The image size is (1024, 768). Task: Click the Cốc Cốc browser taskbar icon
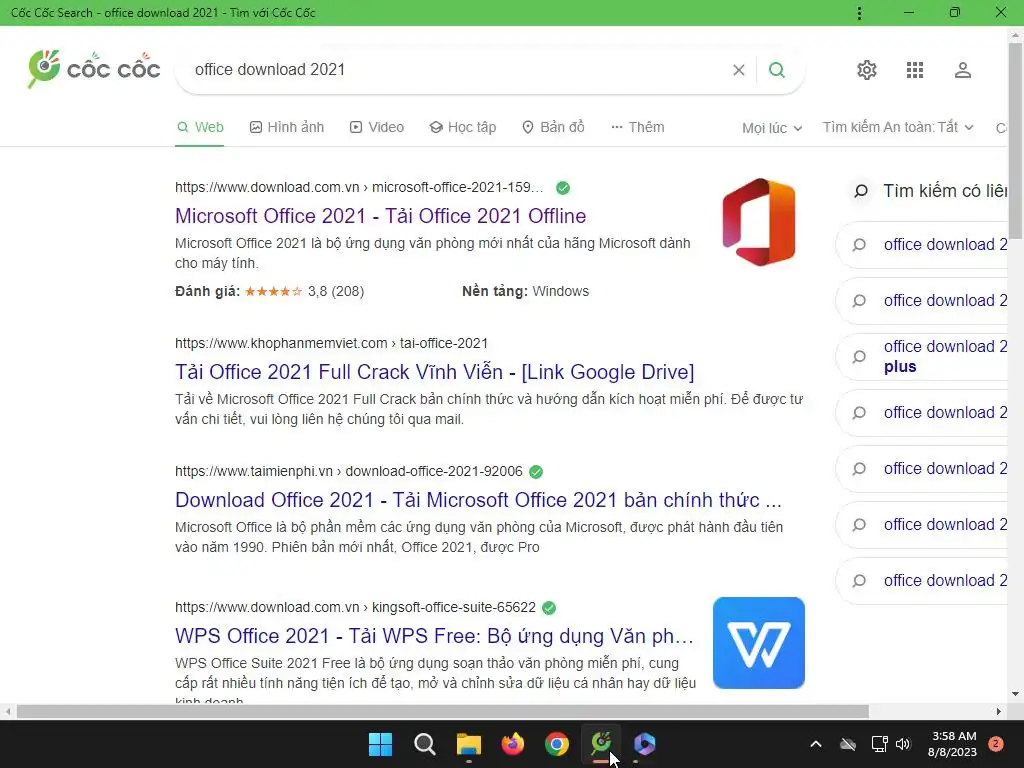[601, 744]
